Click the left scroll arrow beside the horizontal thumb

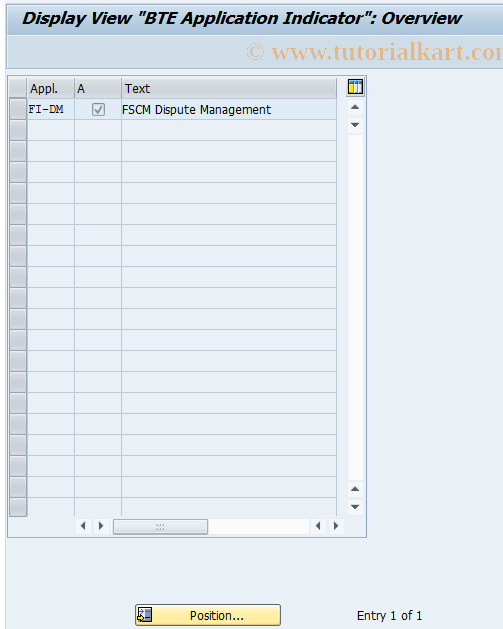tap(83, 526)
